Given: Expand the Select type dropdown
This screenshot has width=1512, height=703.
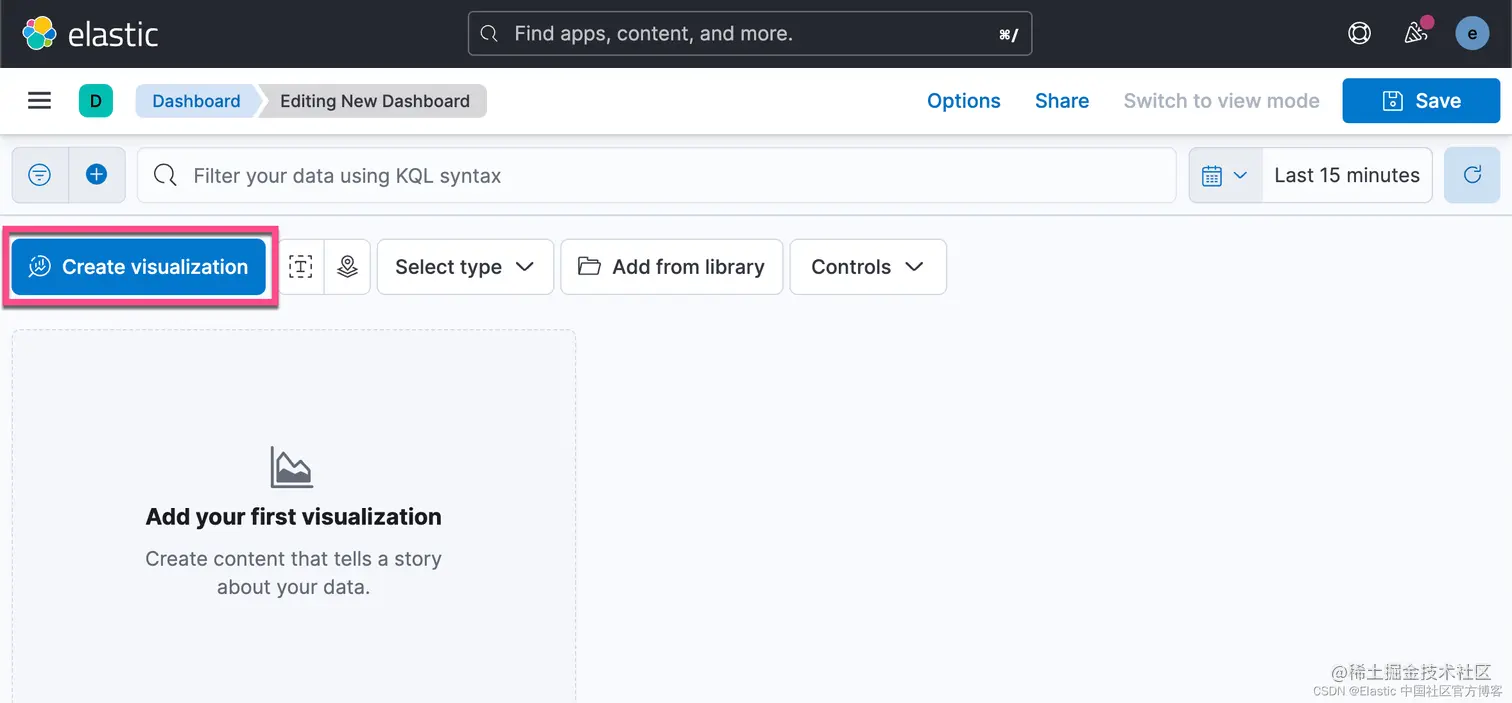Looking at the screenshot, I should click(465, 267).
